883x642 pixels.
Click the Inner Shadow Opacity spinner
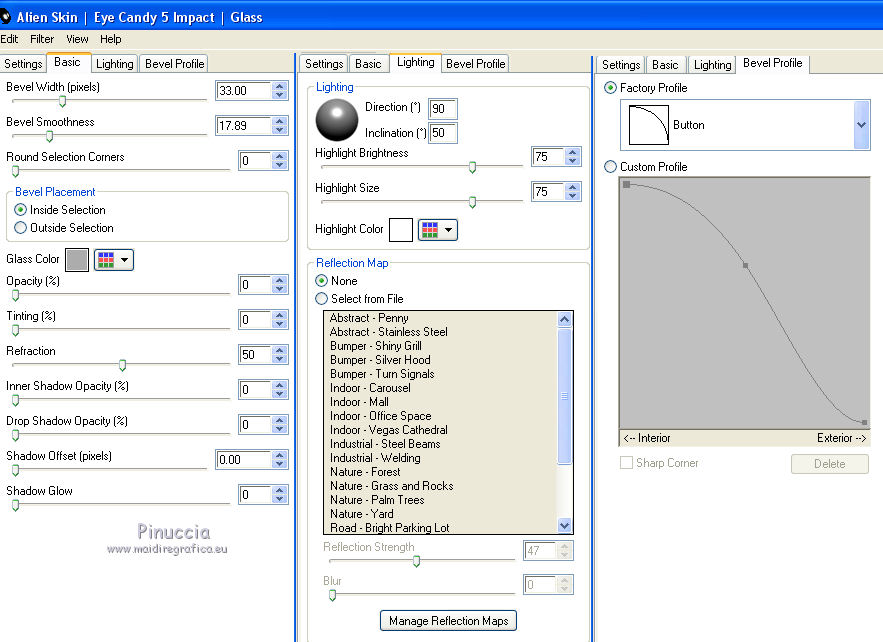point(279,389)
